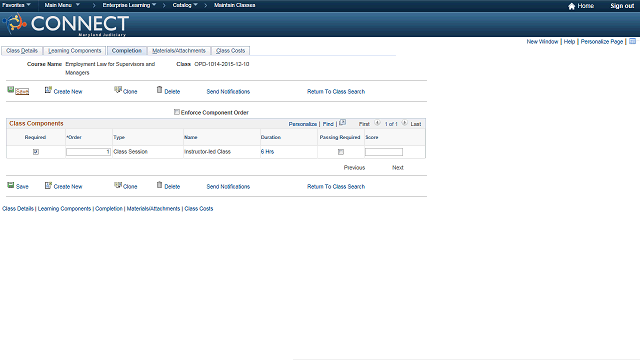640x360 pixels.
Task: Click the Home house icon
Action: pyautogui.click(x=571, y=6)
